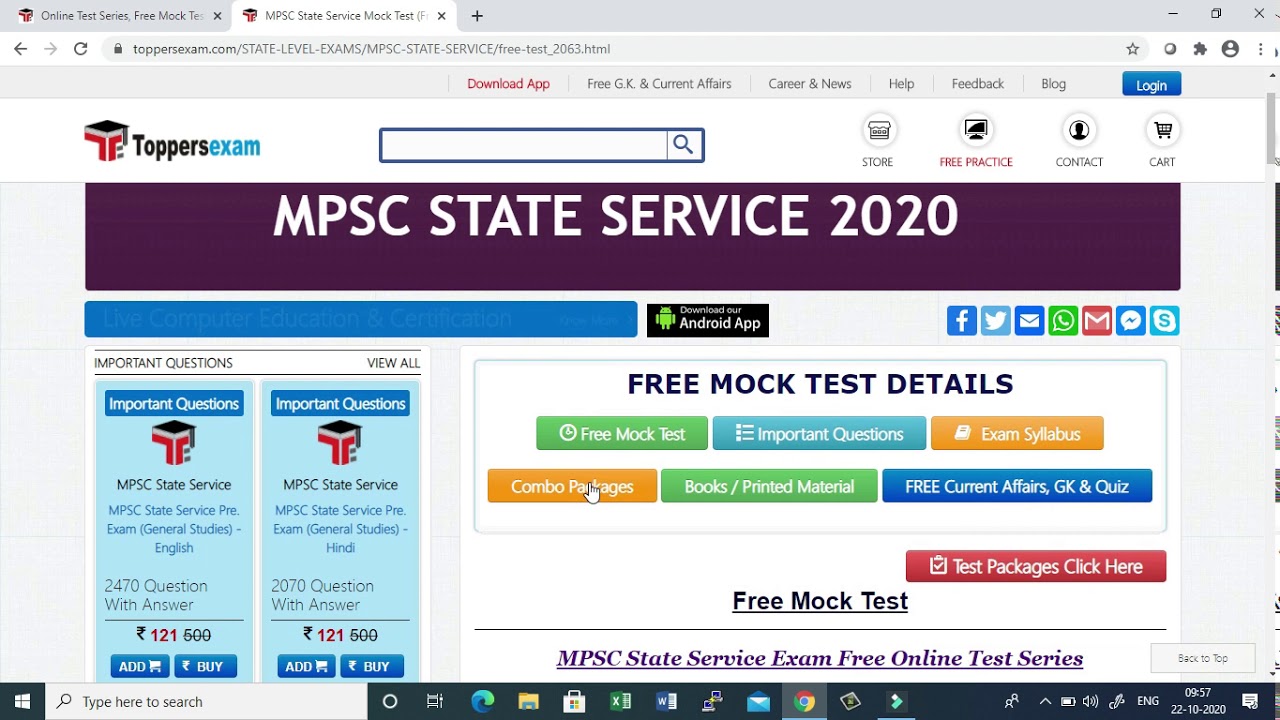Open Microsoft Store from taskbar
Image resolution: width=1280 pixels, height=720 pixels.
click(x=574, y=702)
